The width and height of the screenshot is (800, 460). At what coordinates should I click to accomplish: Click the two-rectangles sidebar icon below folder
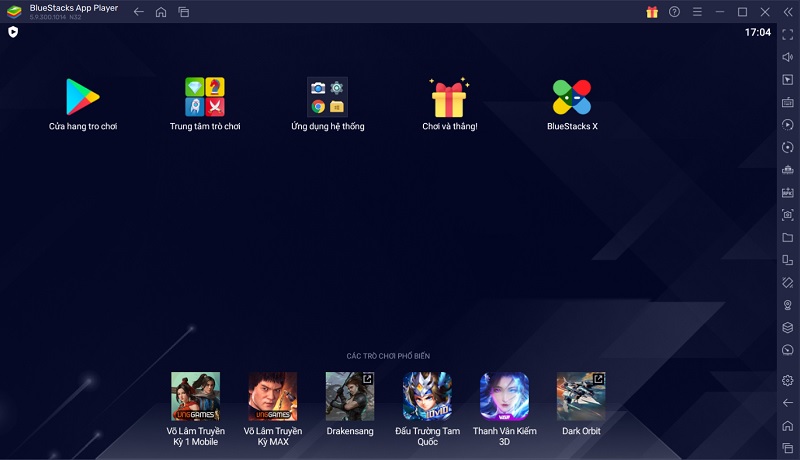pos(788,260)
